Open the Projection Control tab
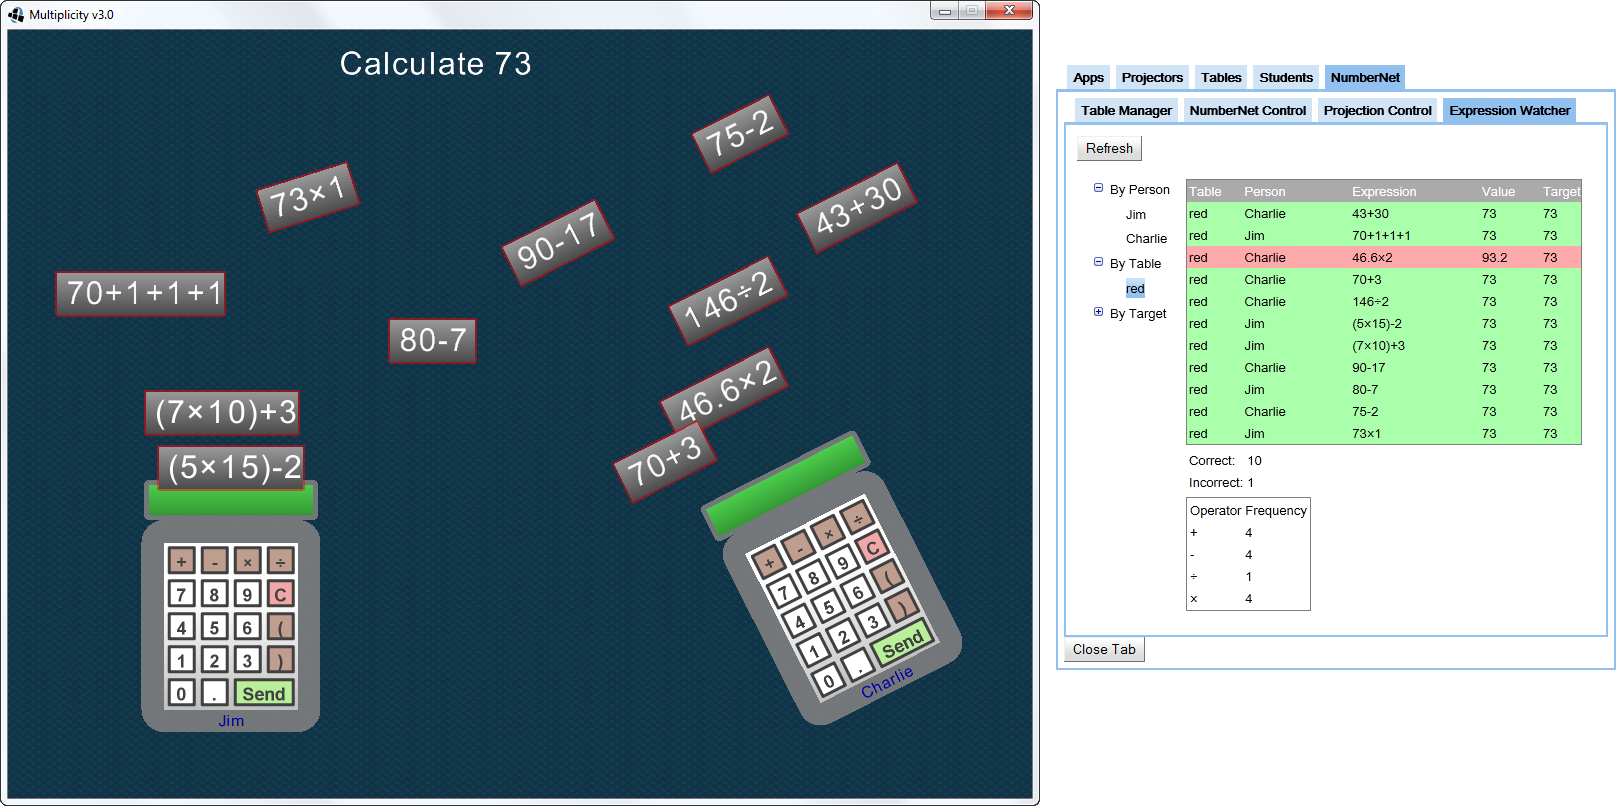 pyautogui.click(x=1377, y=110)
